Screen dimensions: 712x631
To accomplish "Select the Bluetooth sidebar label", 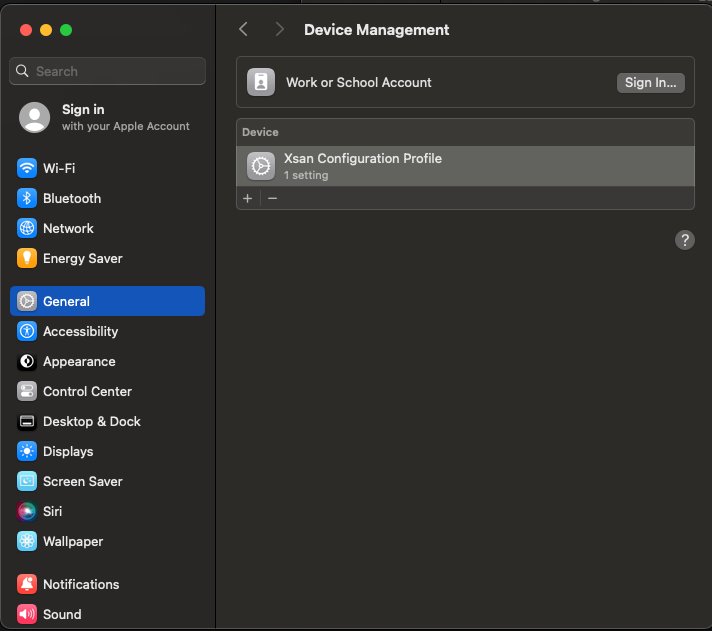I will (72, 198).
